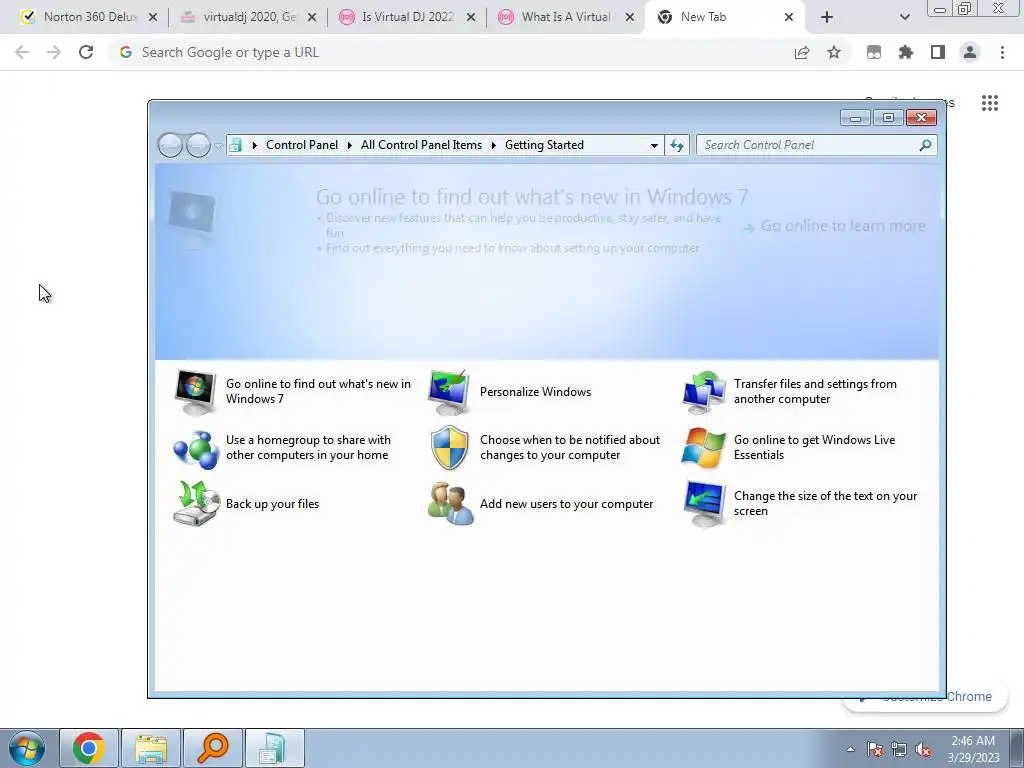
Task: Click the Control Panel taskbar button
Action: [x=274, y=748]
